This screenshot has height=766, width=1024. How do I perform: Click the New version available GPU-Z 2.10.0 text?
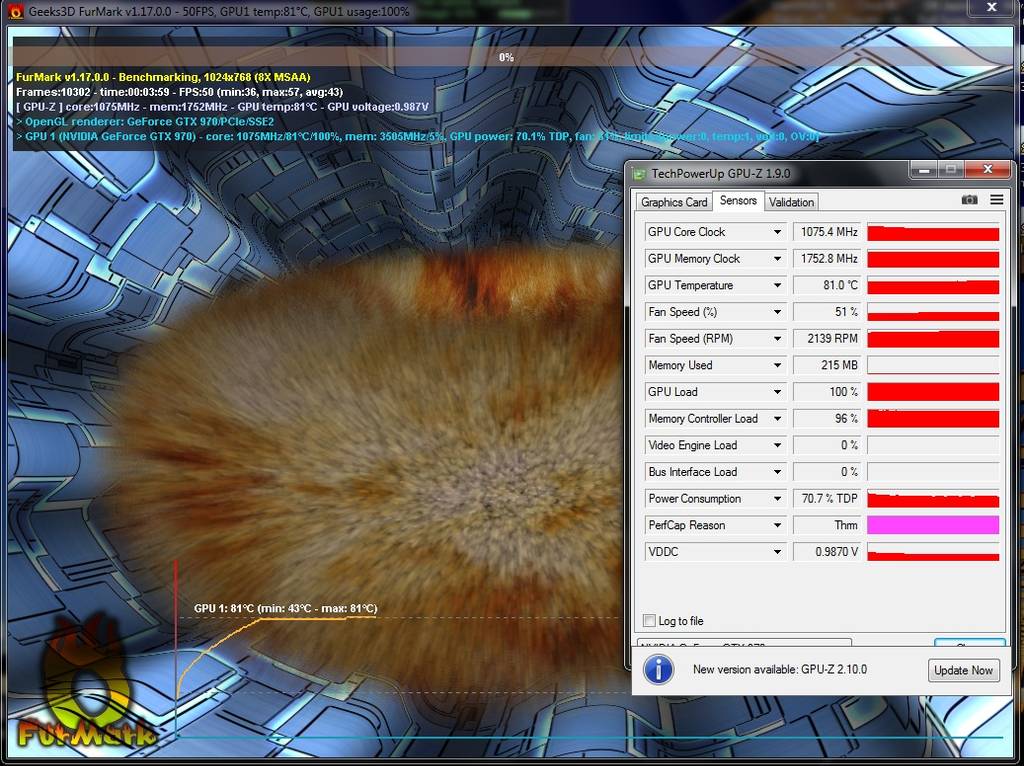(780, 669)
